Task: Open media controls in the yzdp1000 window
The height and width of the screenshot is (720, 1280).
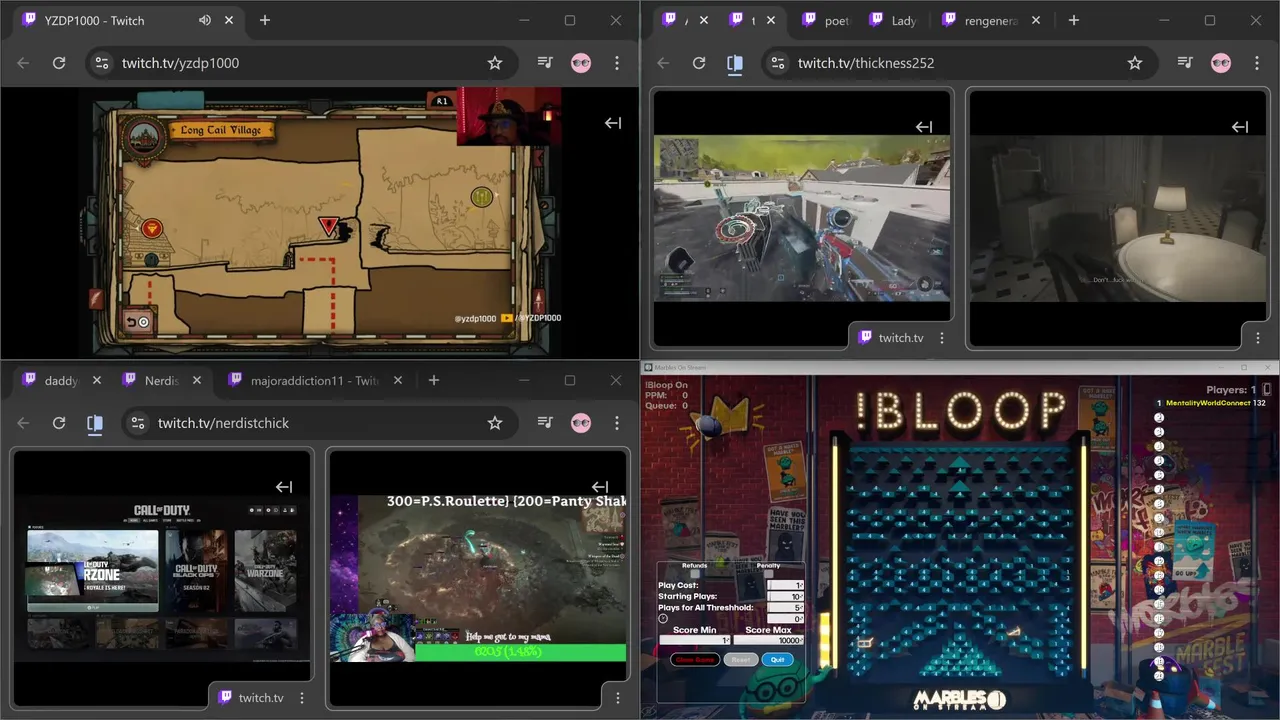Action: coord(545,63)
